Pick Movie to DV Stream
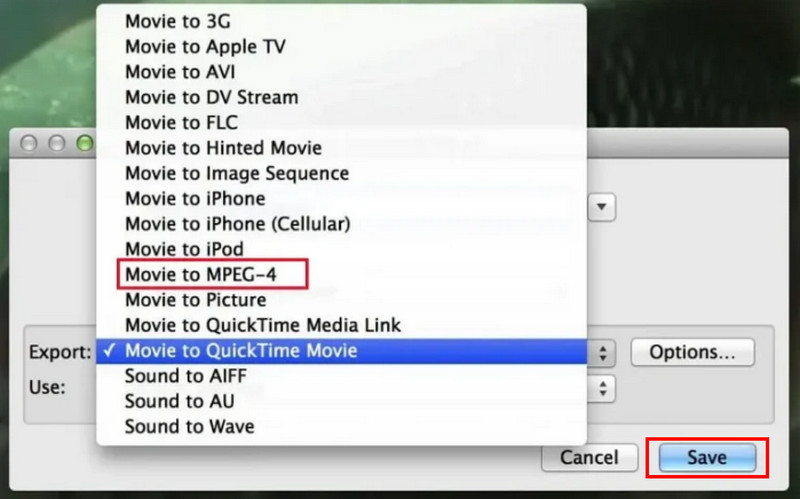The image size is (800, 499). click(x=341, y=97)
